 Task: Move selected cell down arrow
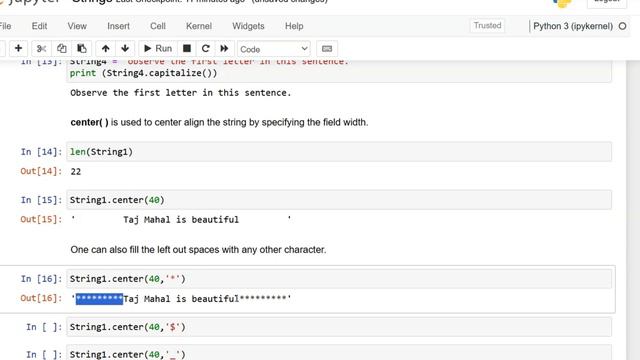pos(125,49)
